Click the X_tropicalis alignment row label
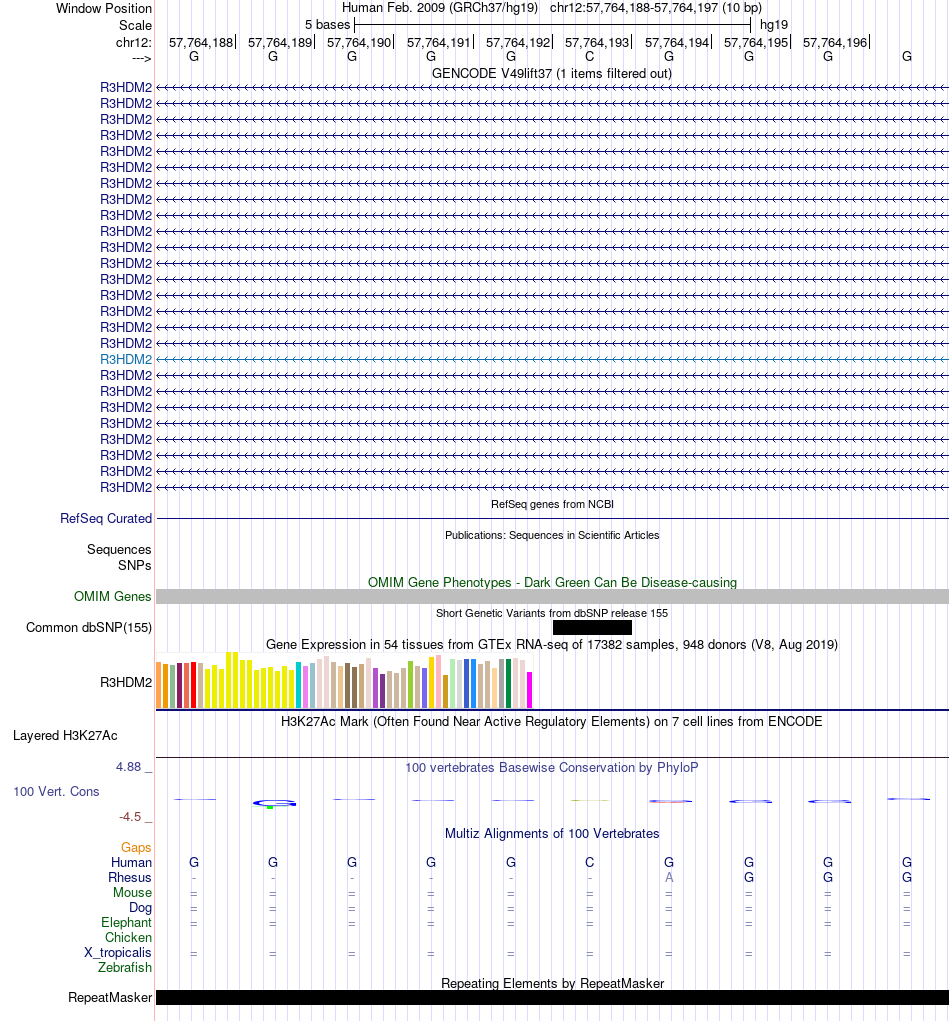The image size is (950, 1021). pyautogui.click(x=118, y=952)
